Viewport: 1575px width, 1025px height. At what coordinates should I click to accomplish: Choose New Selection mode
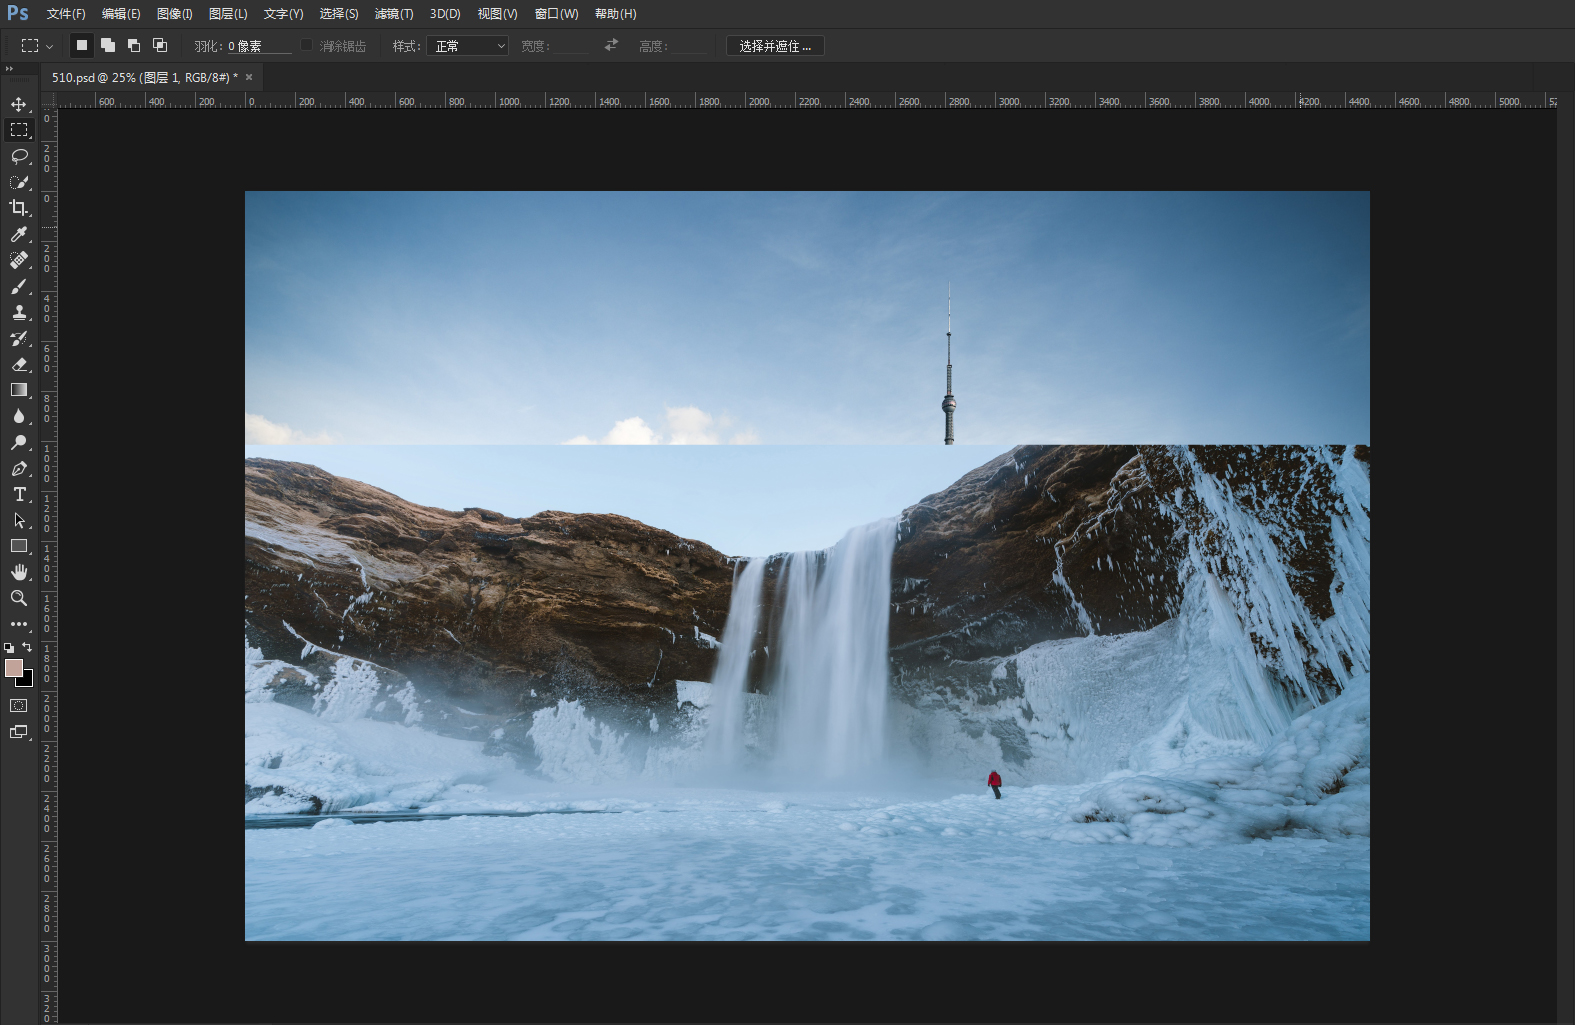(82, 45)
